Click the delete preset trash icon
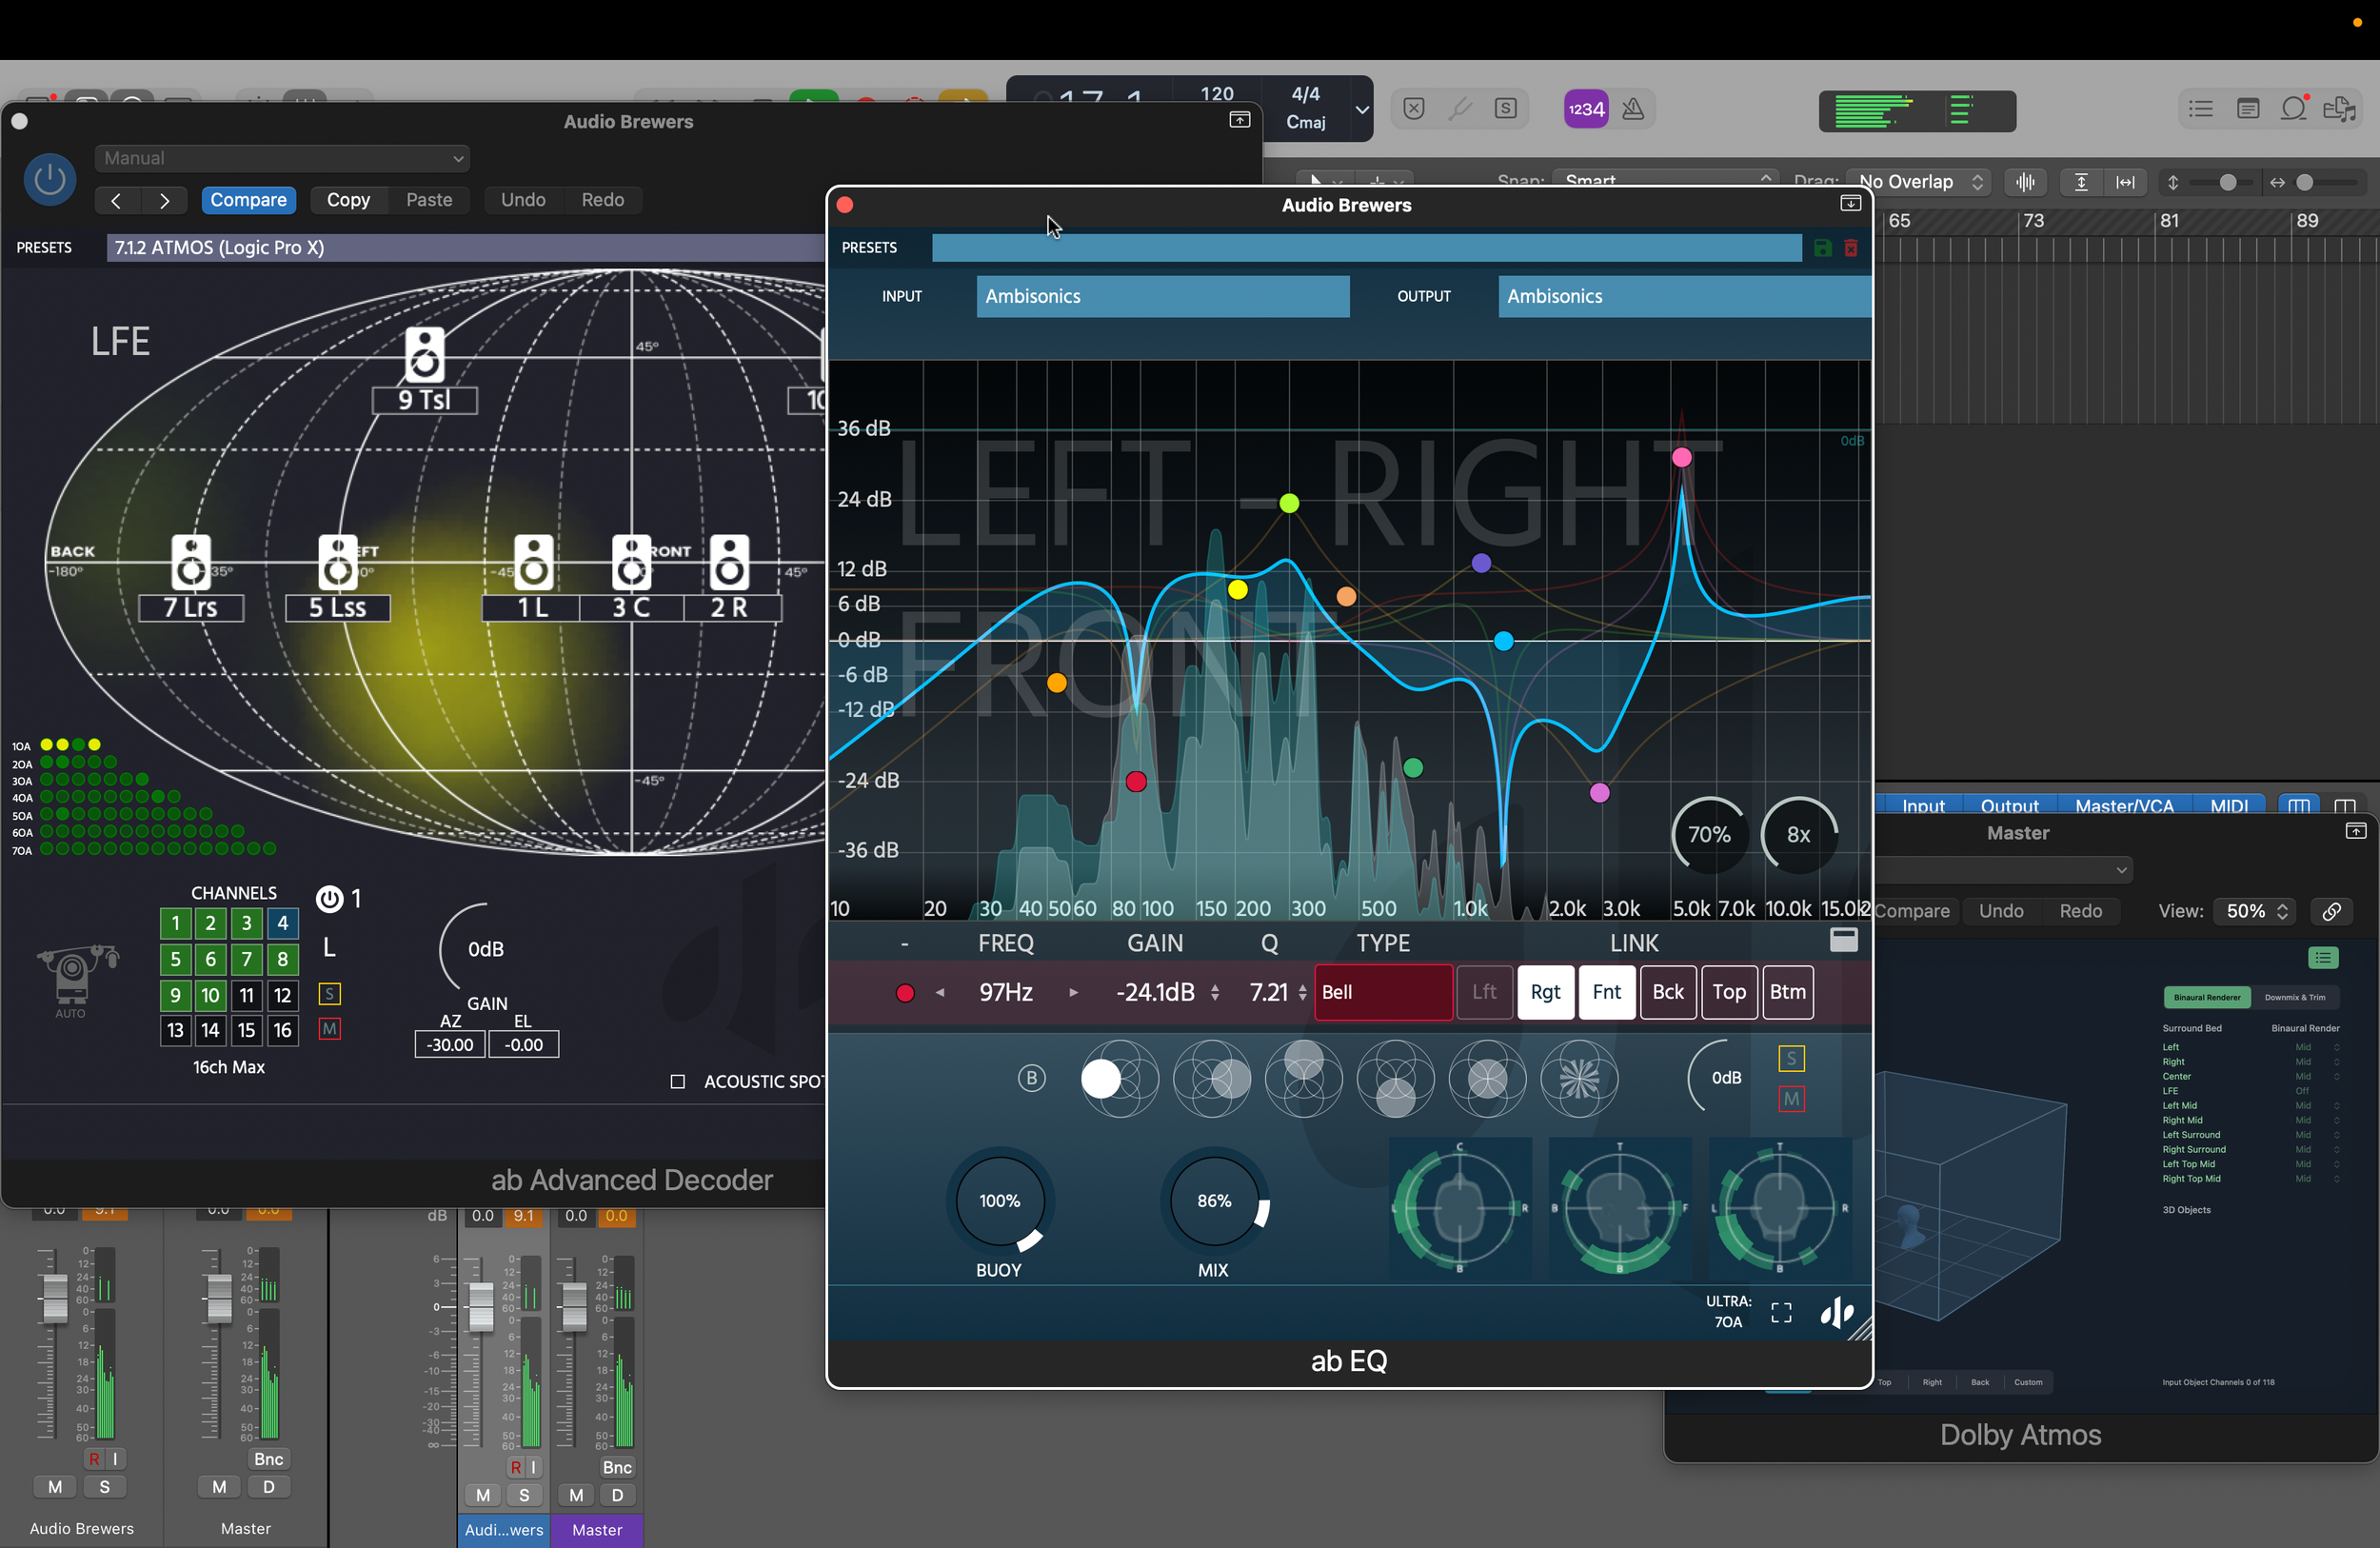Screen dimensions: 2380x1548 point(1851,248)
